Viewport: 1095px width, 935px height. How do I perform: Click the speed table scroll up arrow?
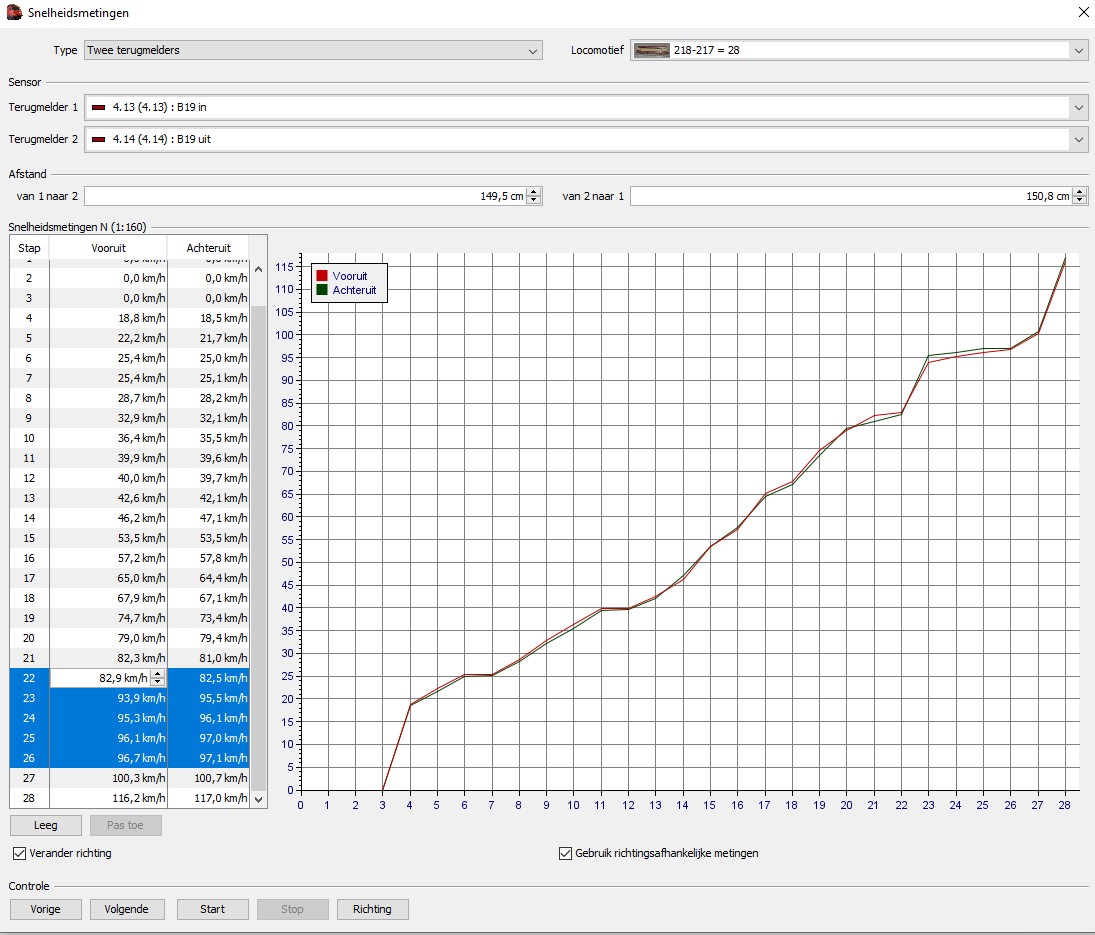[258, 269]
